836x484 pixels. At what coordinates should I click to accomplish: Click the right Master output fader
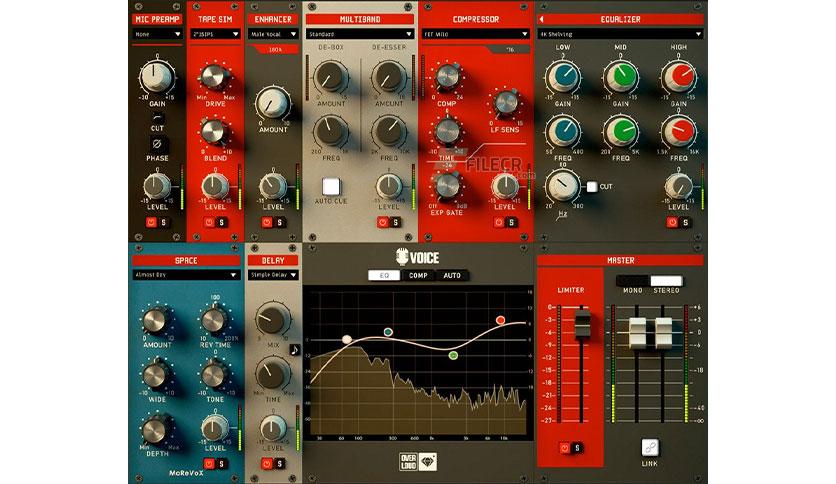[x=663, y=333]
